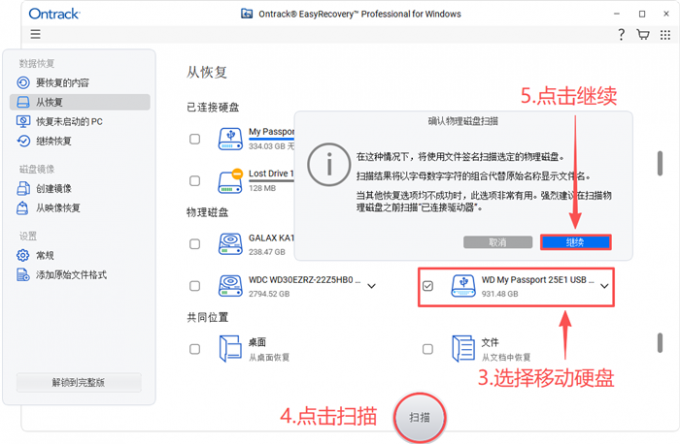Select 继续恢复 in the sidebar
Viewport: 680px width, 444px height.
point(80,141)
